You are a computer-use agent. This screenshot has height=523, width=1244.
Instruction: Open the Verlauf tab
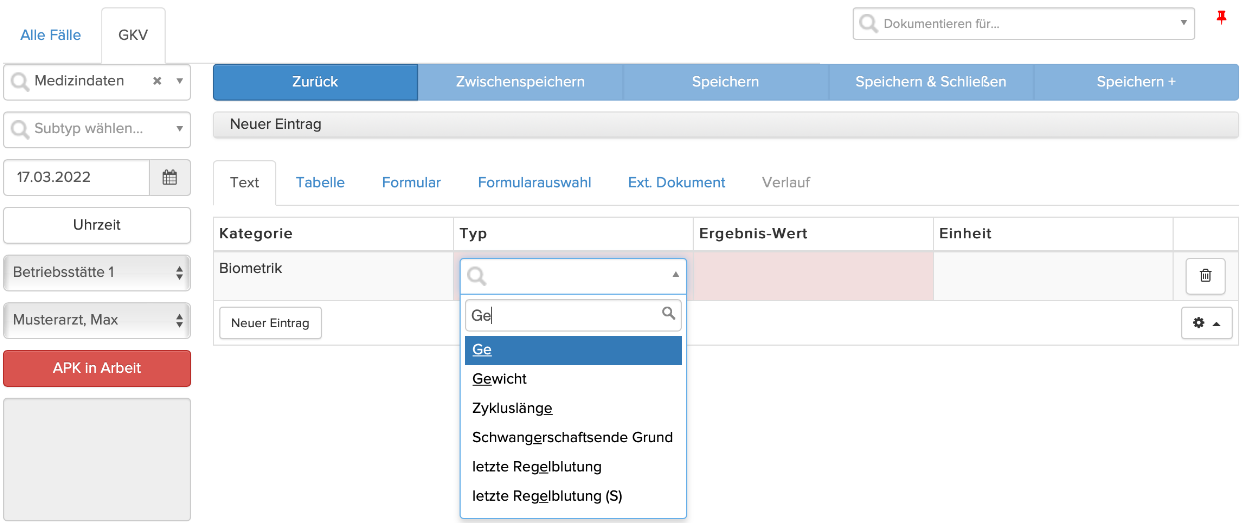[785, 182]
